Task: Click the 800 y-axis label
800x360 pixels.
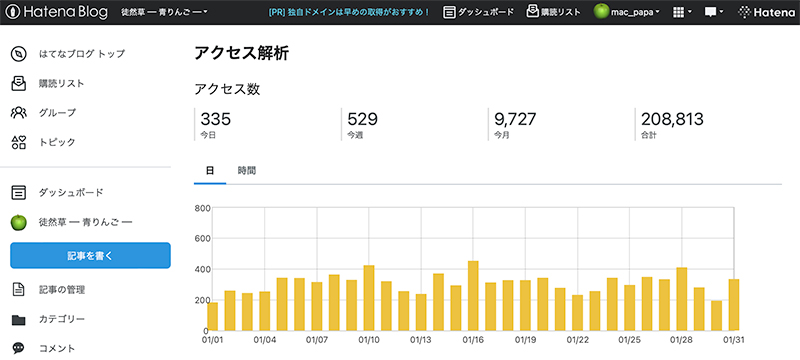Action: 203,208
